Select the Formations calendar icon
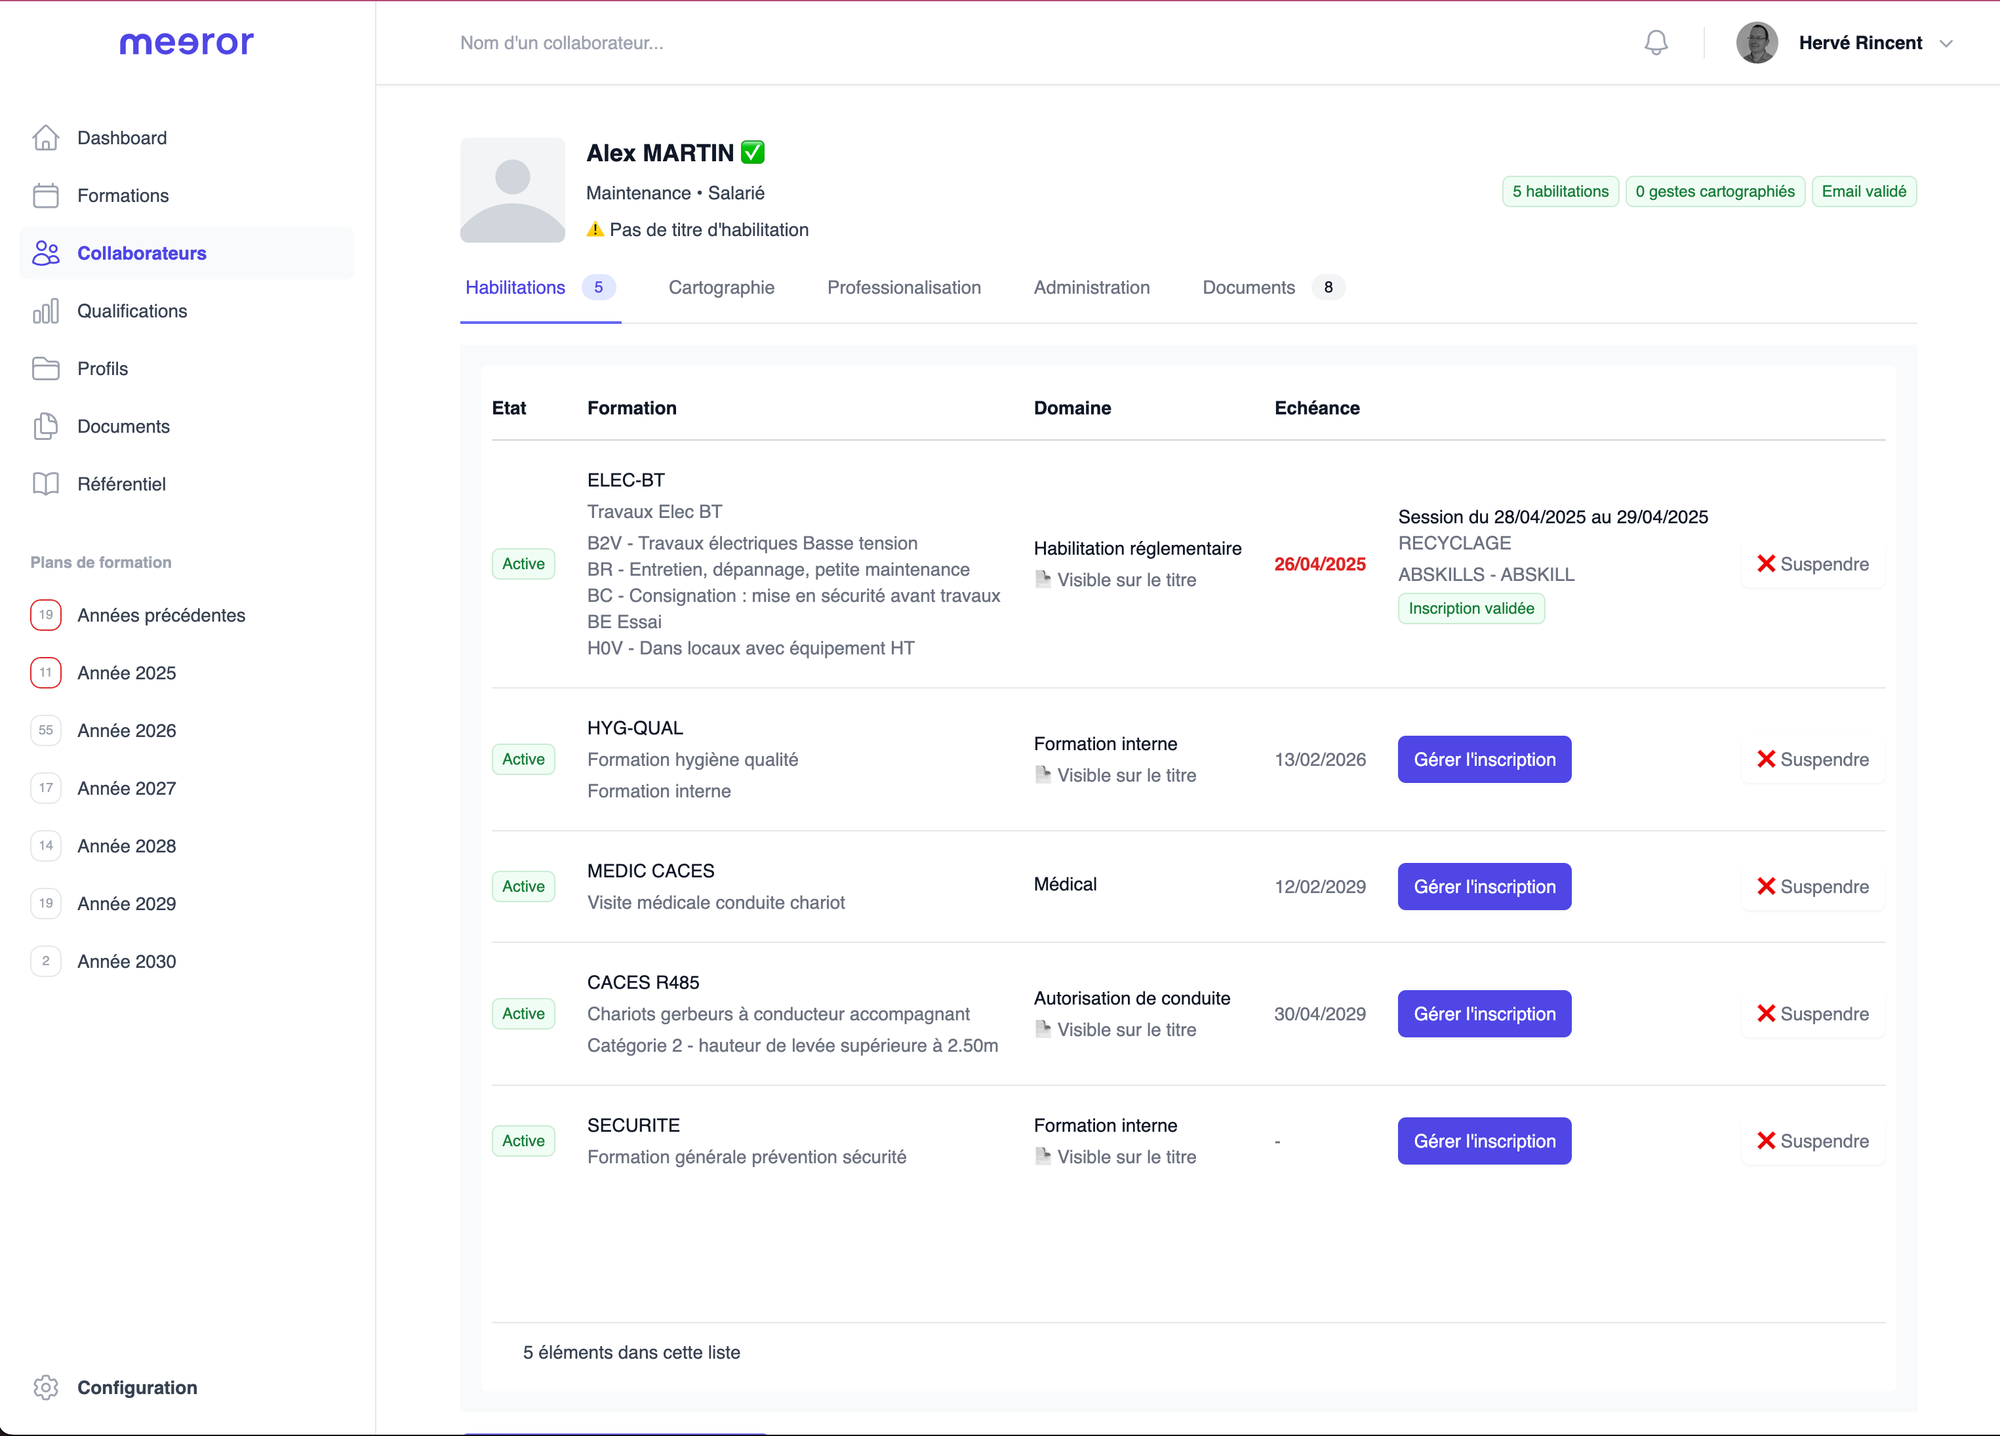This screenshot has height=1436, width=2000. click(x=46, y=195)
